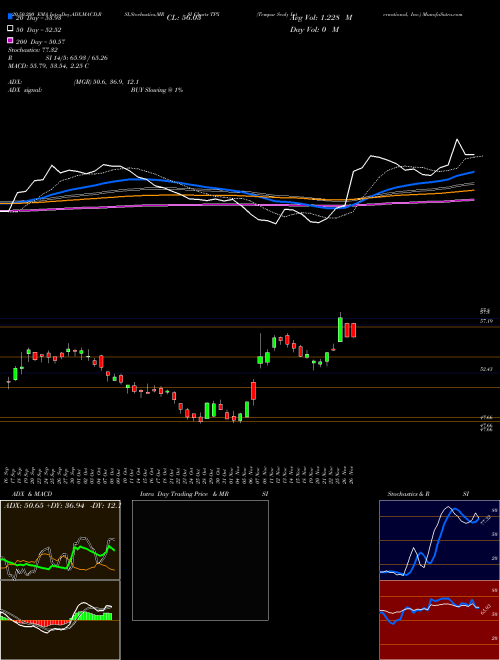Viewport: 500px width, 660px height.
Task: Click the 'SI 14/3' RSI values line
Action: coord(77,58)
